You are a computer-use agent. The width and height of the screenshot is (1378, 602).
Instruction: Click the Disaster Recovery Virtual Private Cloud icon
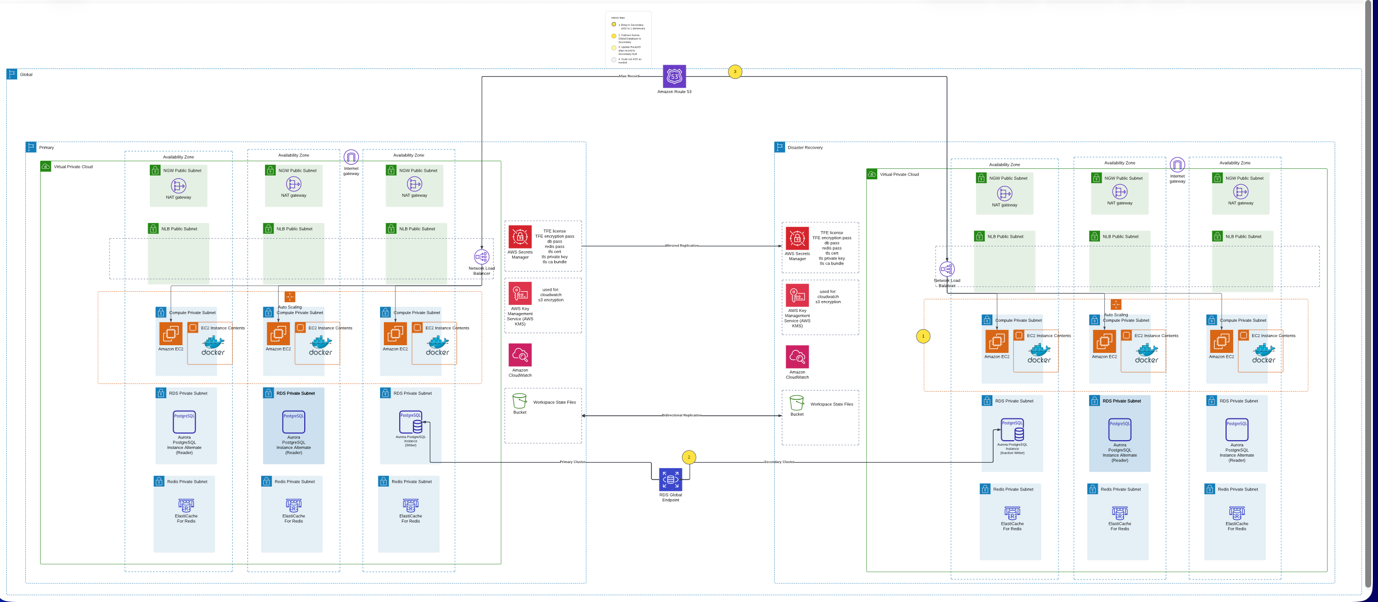872,174
